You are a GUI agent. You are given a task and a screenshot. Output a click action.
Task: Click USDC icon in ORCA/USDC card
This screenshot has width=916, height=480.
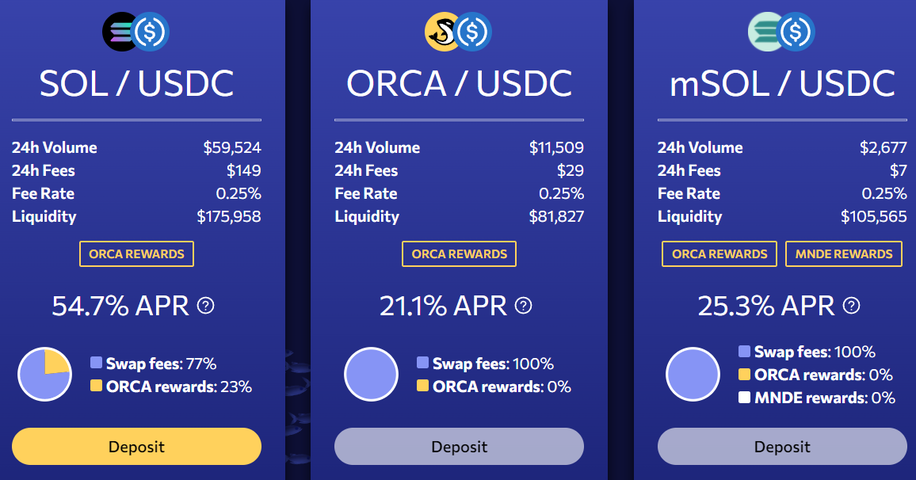[x=472, y=32]
